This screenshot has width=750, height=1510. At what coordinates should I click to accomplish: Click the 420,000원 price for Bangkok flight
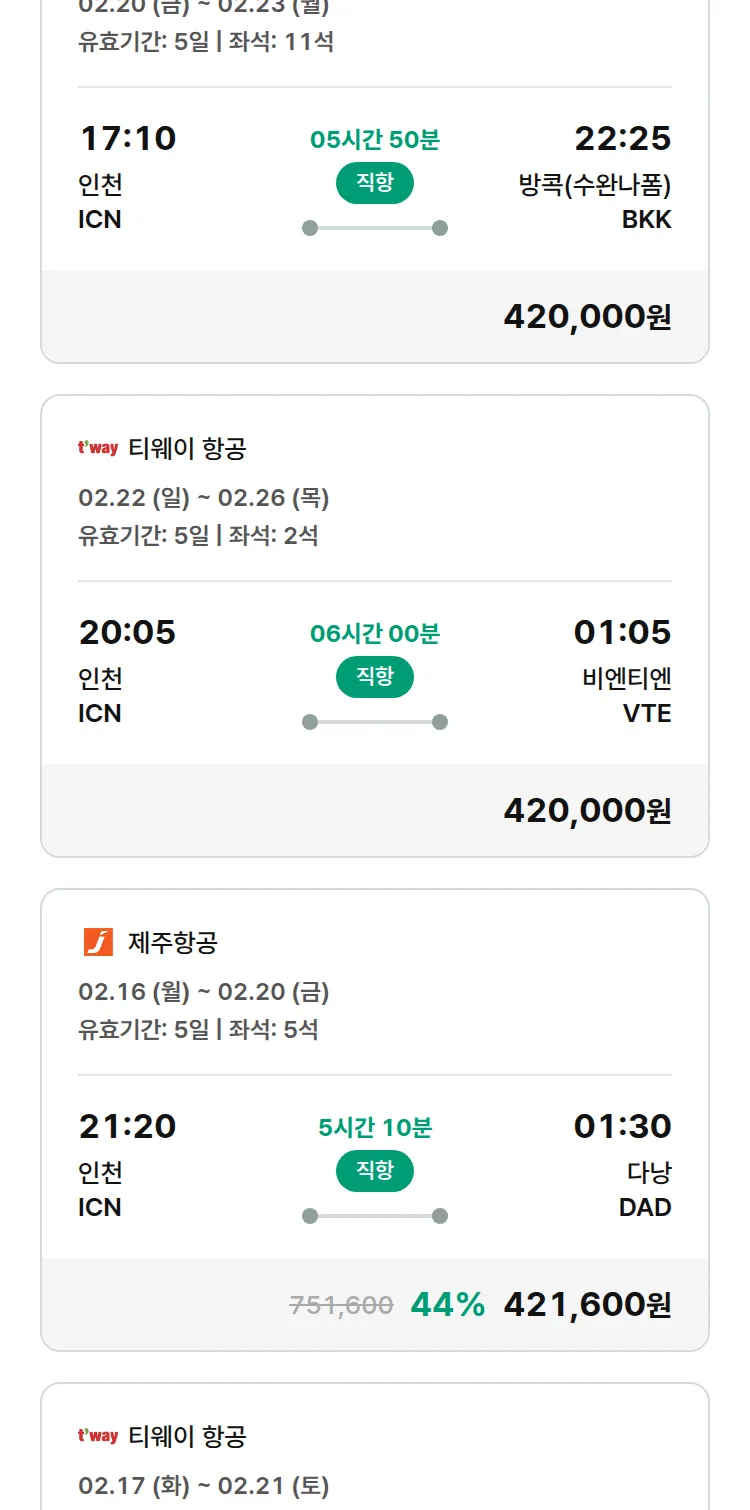tap(587, 317)
